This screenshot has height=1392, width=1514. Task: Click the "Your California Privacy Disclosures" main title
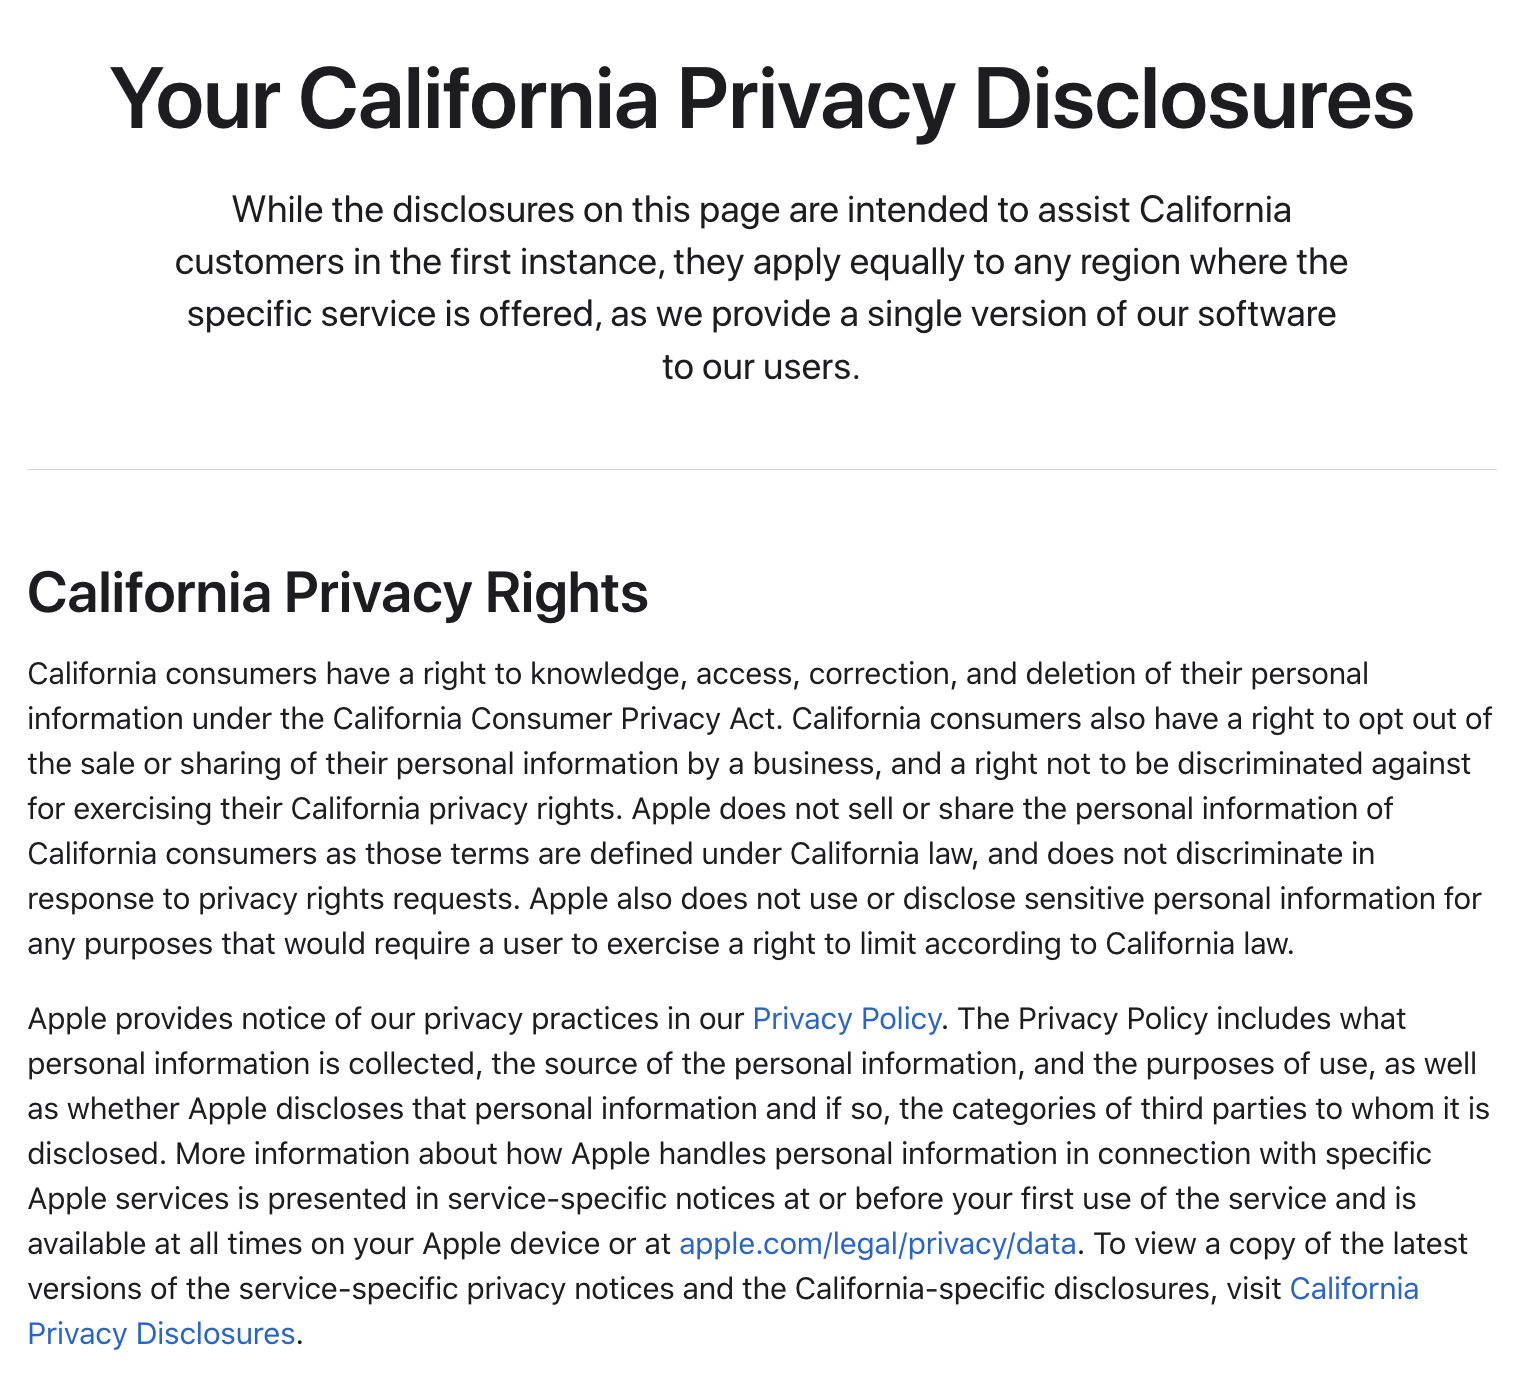[x=761, y=98]
